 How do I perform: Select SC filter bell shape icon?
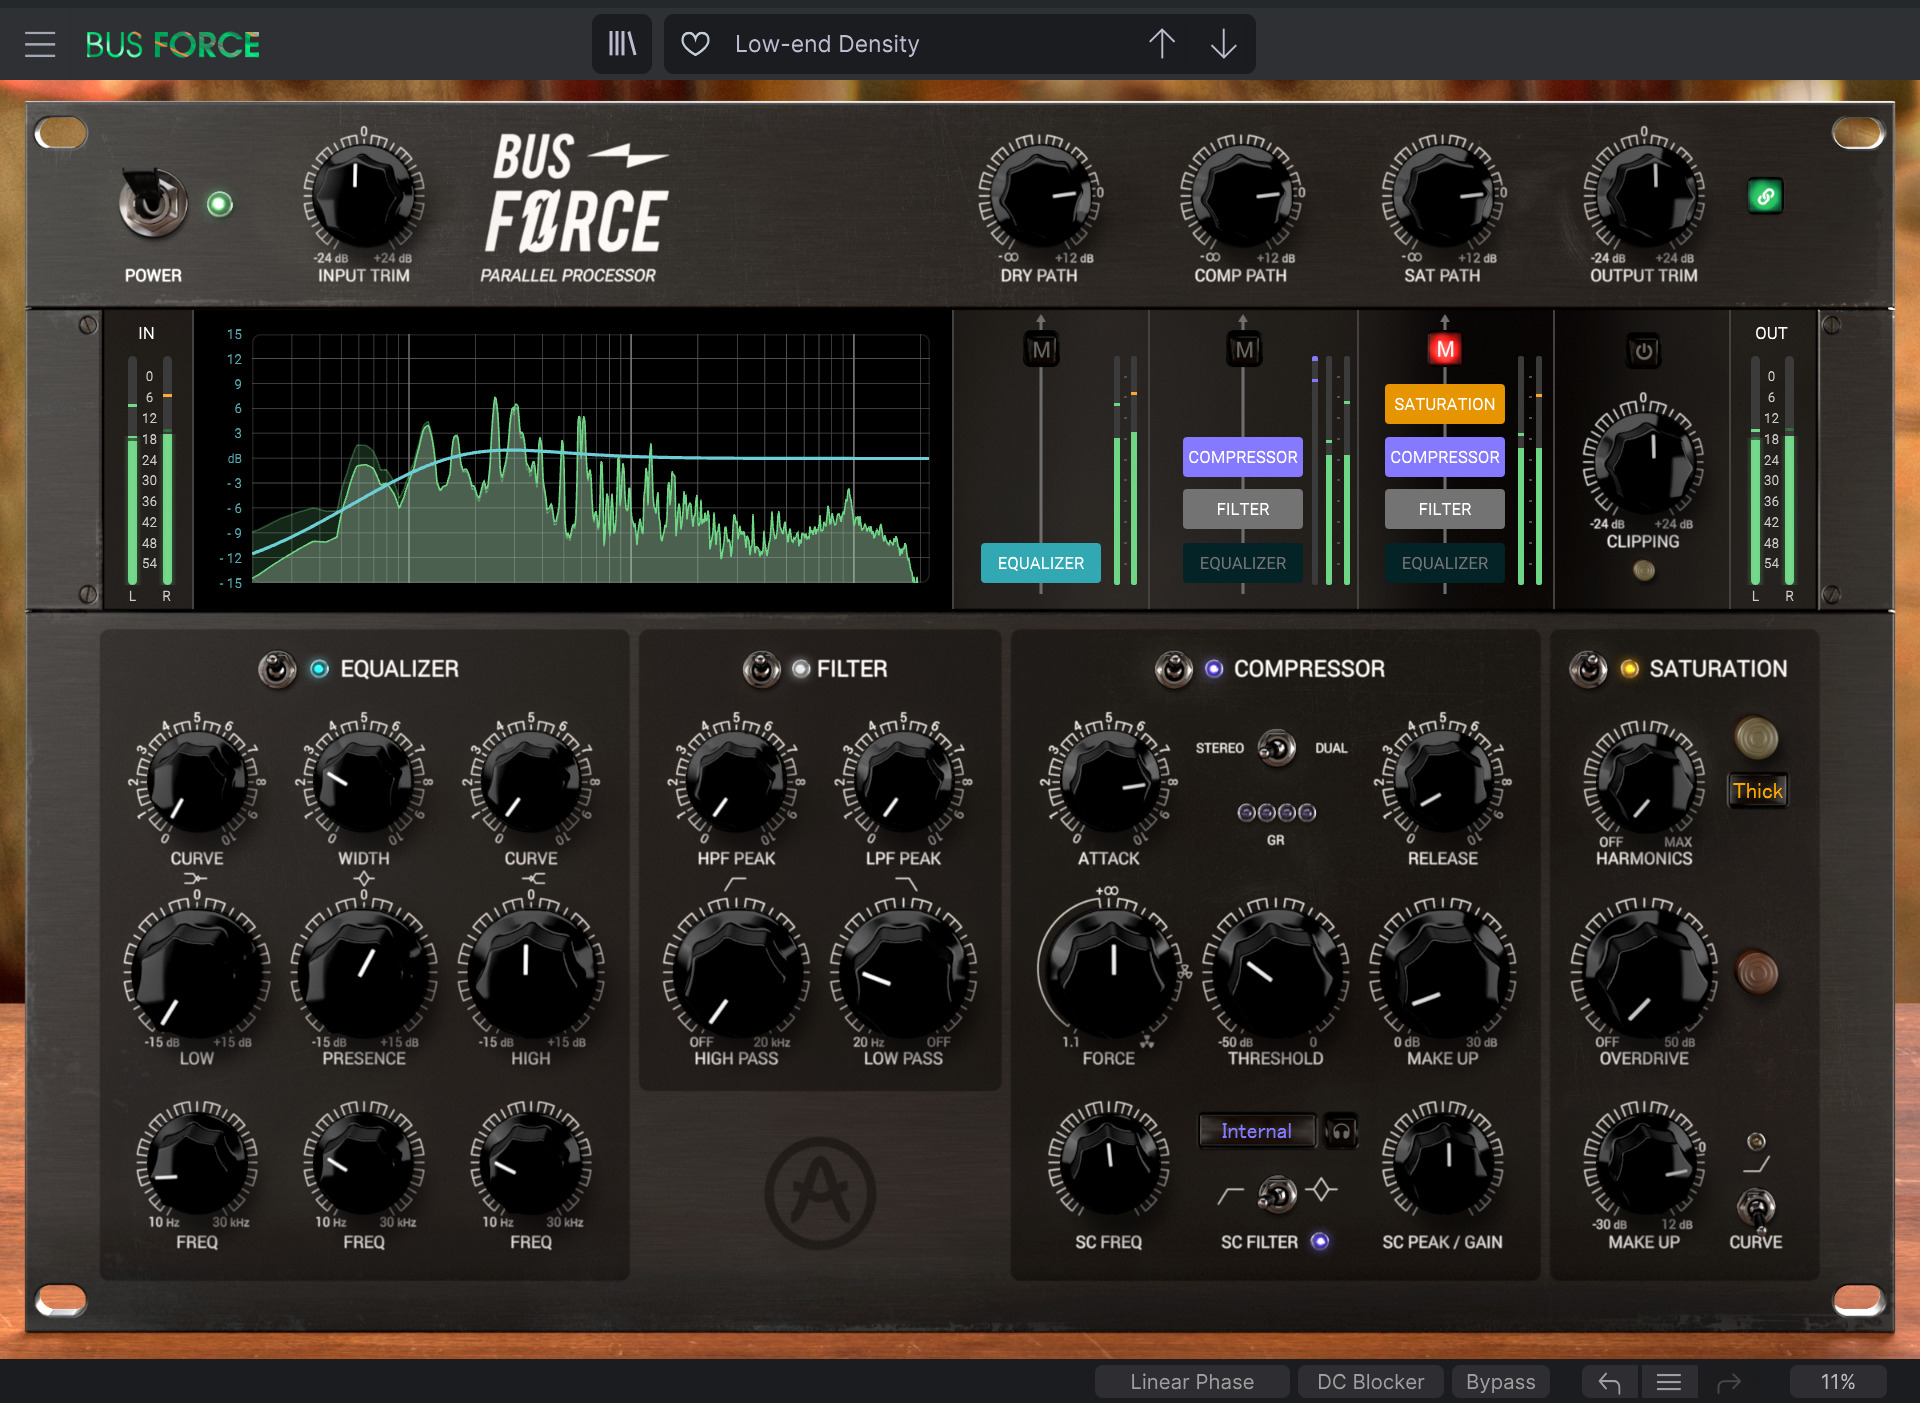pyautogui.click(x=1322, y=1190)
